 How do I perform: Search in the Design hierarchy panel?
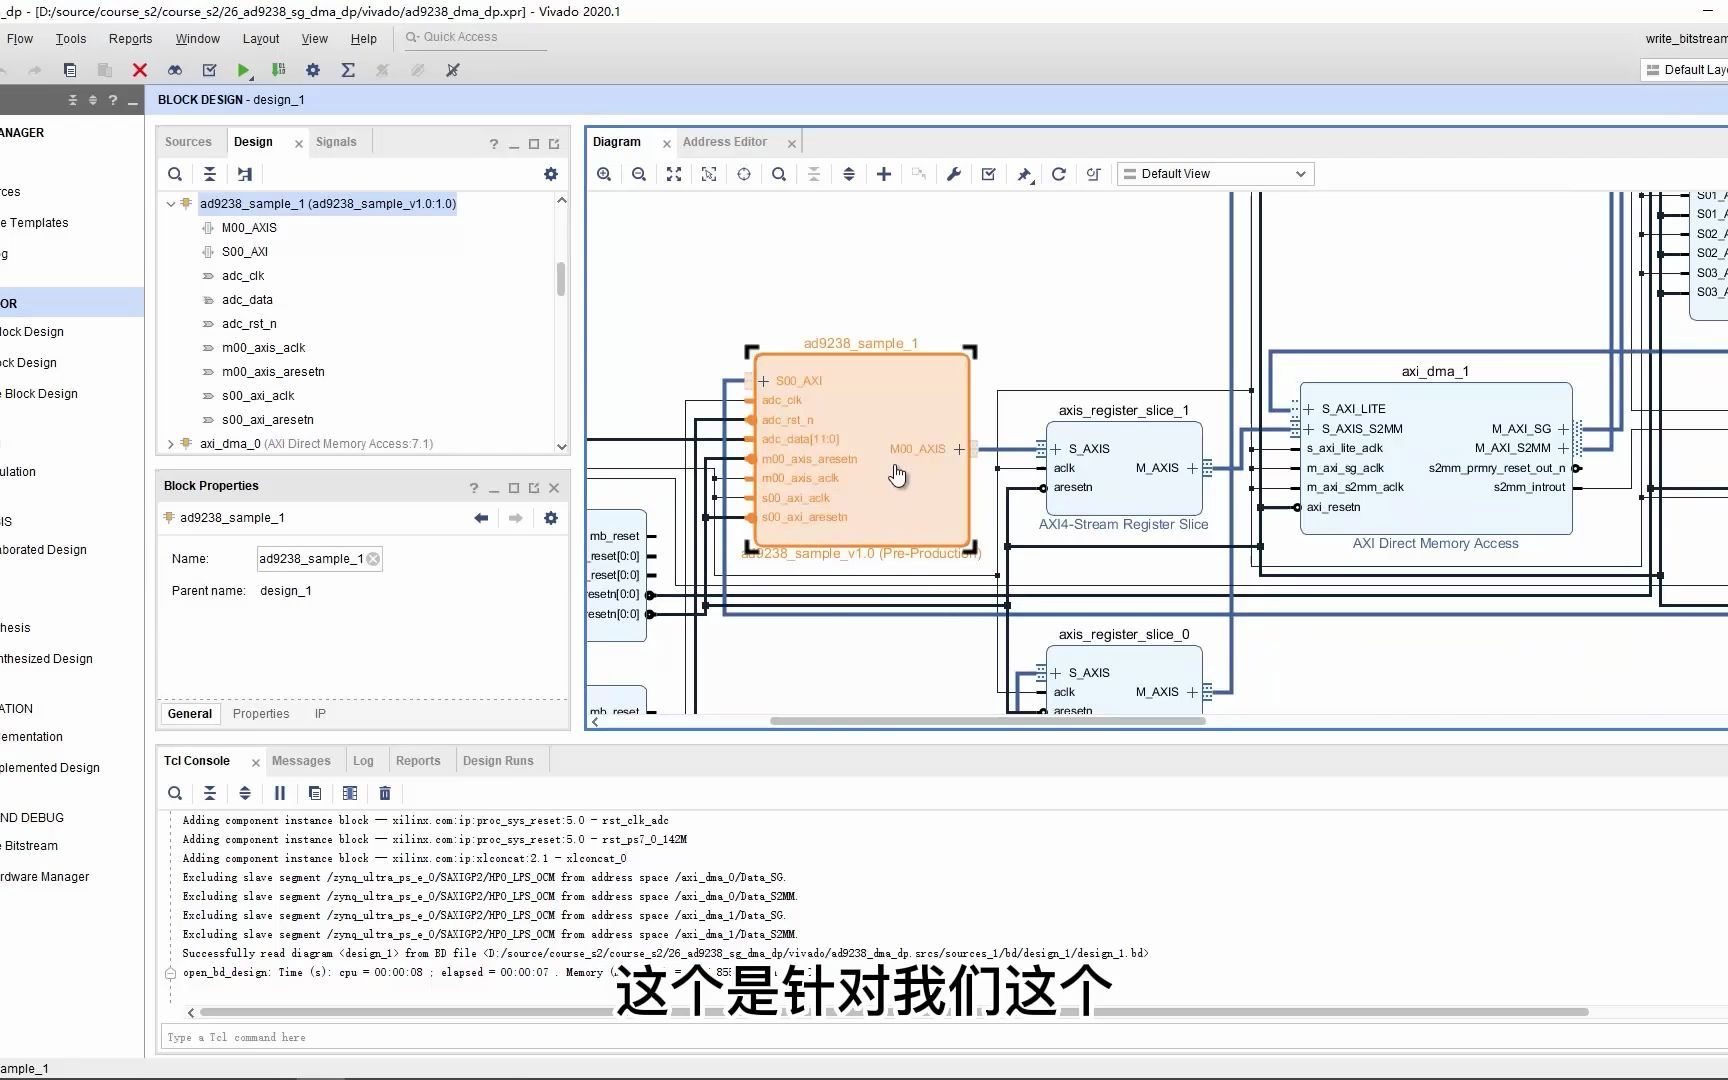coord(175,174)
